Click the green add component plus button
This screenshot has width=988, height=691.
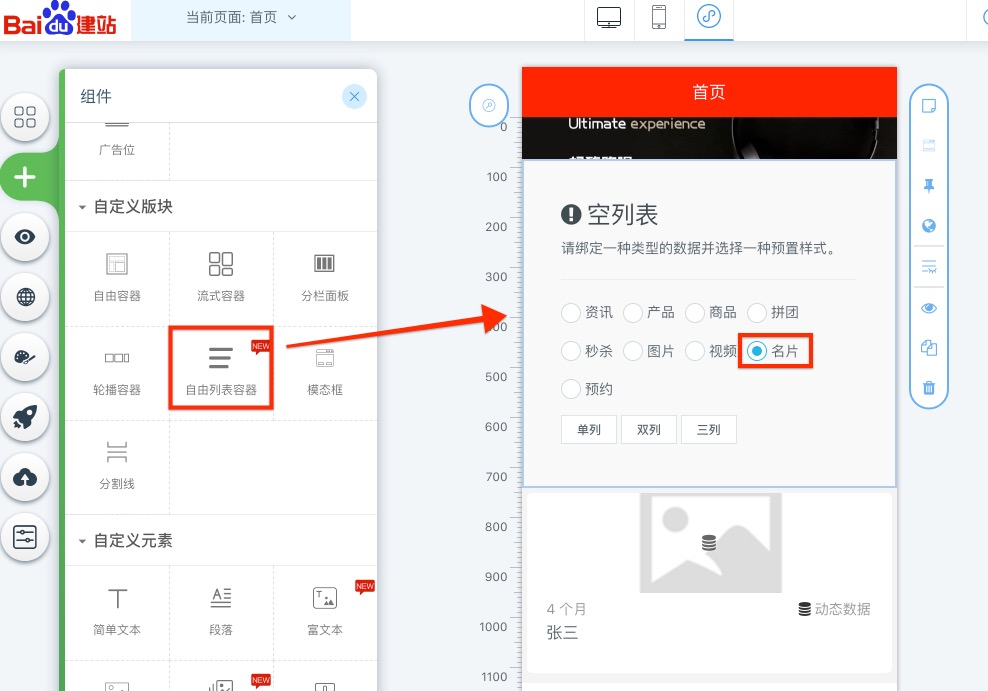pos(25,177)
